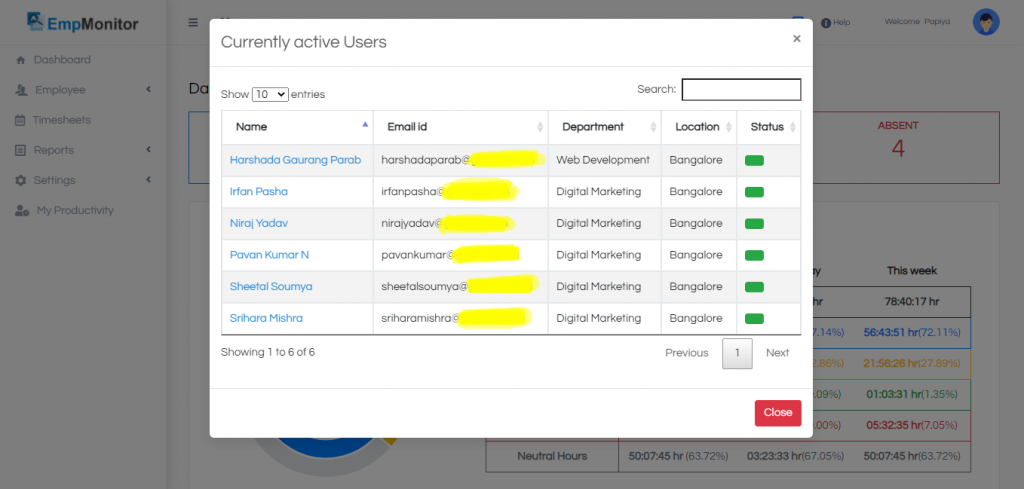Screen dimensions: 1024x489
Task: Click the Help info icon
Action: pyautogui.click(x=826, y=23)
